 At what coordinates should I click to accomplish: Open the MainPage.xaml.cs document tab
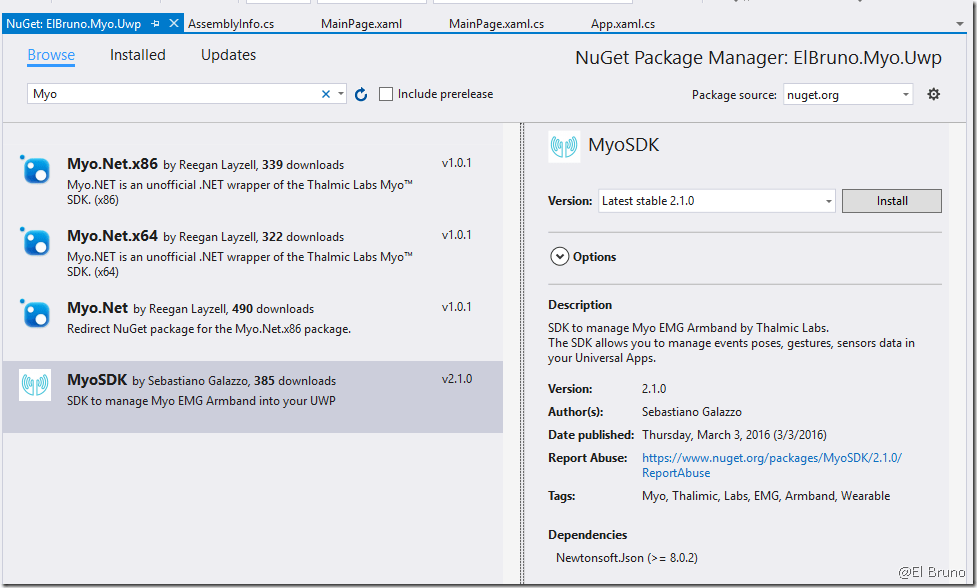(496, 23)
